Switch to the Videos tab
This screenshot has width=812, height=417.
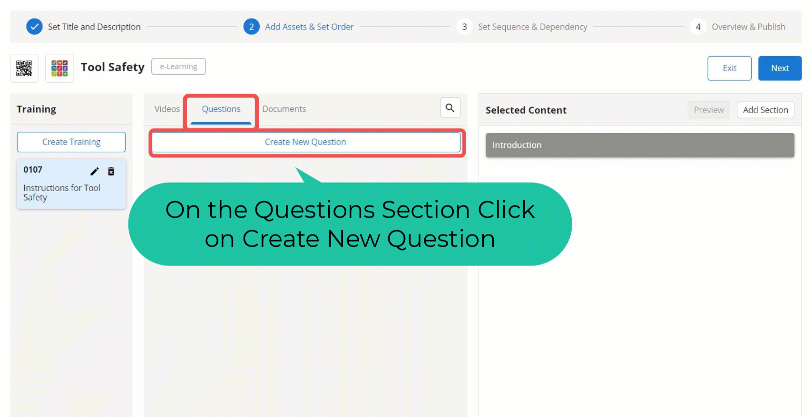(167, 109)
